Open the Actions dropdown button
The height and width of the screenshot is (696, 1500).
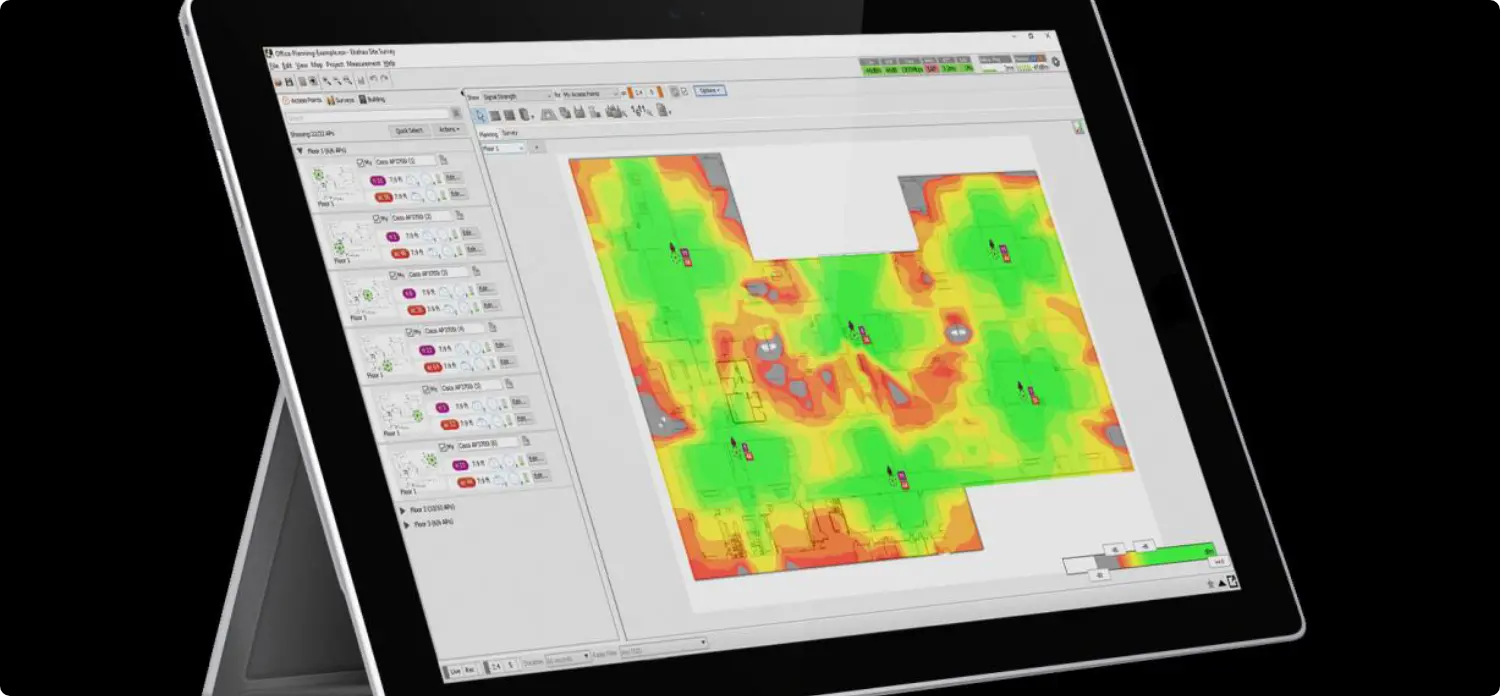(x=449, y=129)
